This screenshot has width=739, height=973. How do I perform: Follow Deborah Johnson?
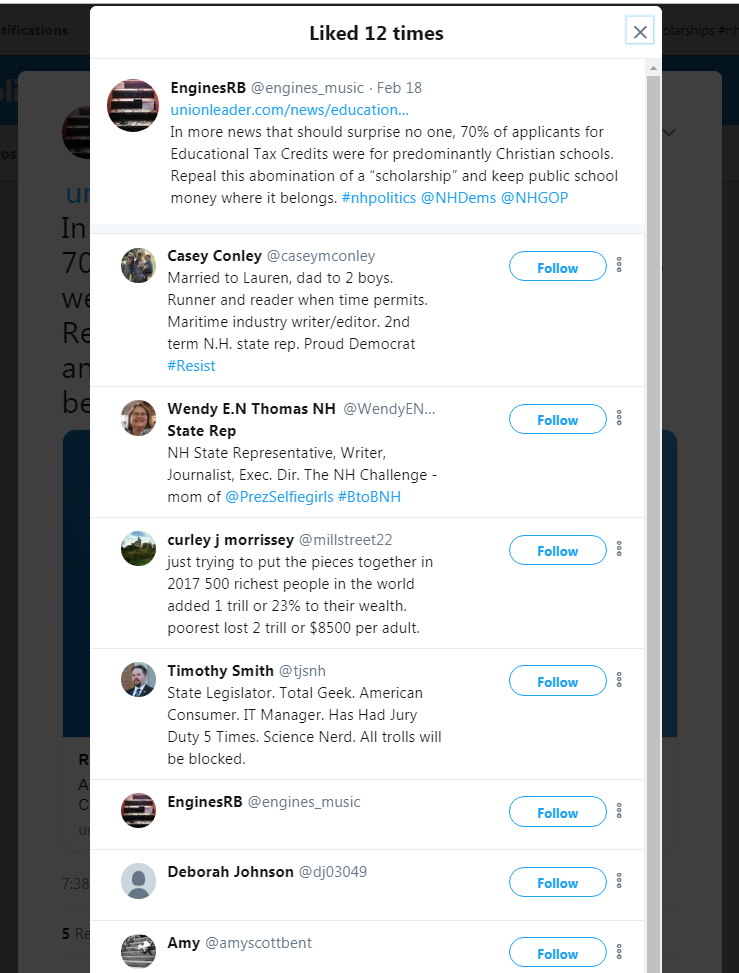(557, 882)
